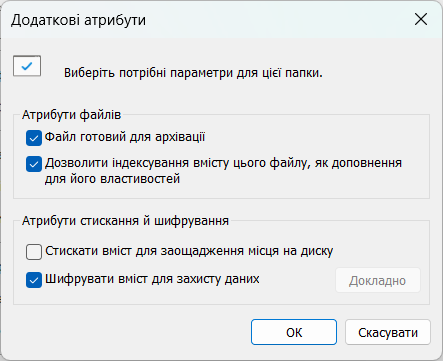The width and height of the screenshot is (443, 361).
Task: Click the 'Атрибути файлів' group heading
Action: point(71,115)
